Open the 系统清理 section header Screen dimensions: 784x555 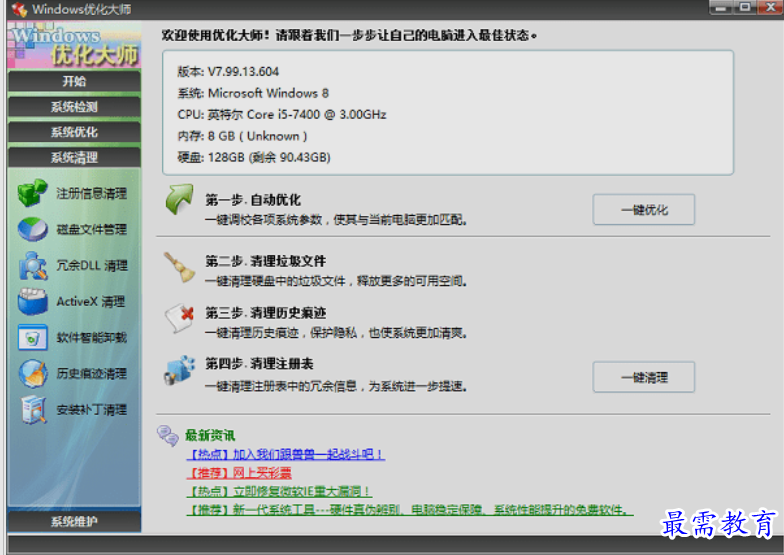coord(74,158)
